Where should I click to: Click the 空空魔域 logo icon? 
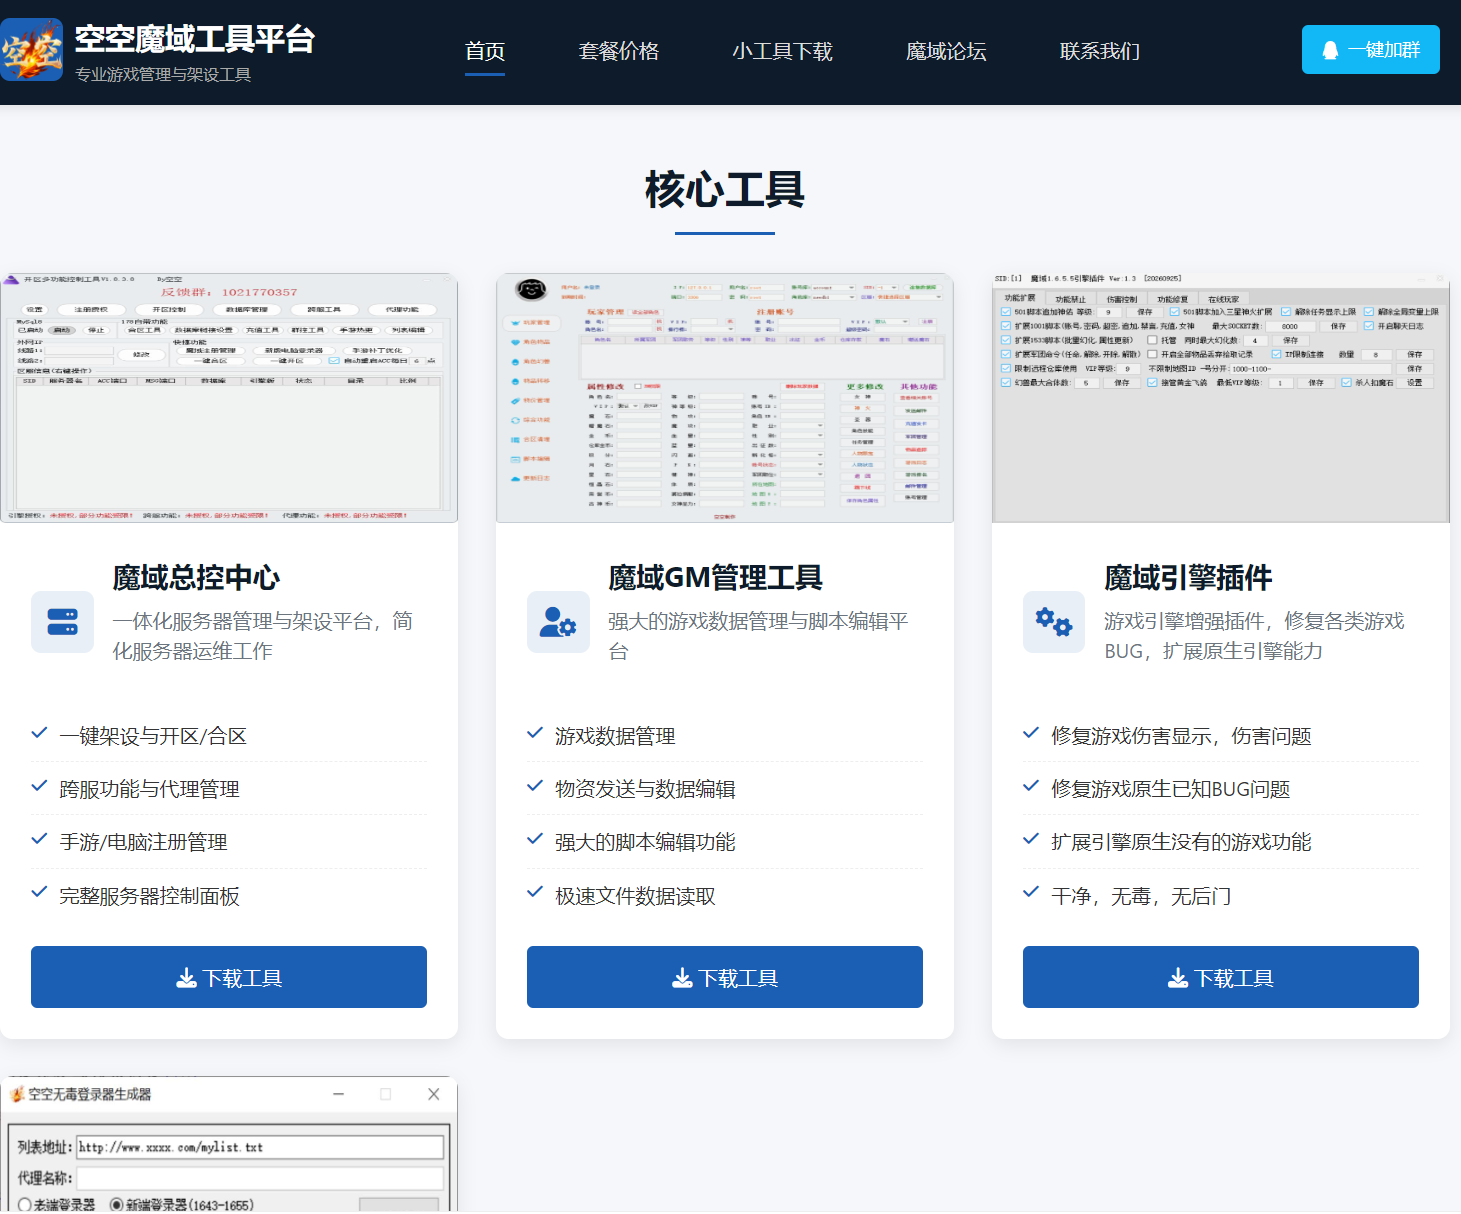tap(31, 50)
